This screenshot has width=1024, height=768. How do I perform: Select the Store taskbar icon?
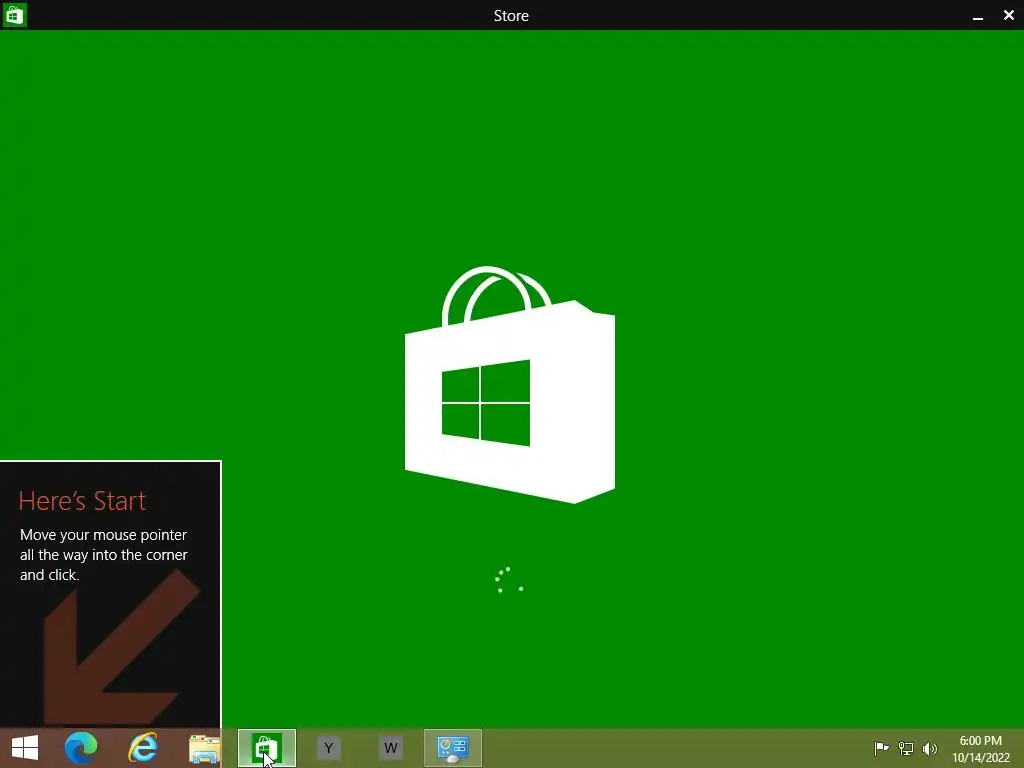[266, 748]
